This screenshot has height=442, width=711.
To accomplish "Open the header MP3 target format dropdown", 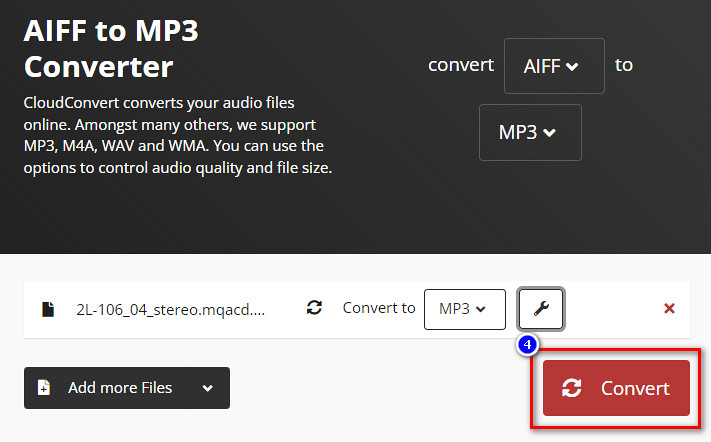I will point(530,132).
